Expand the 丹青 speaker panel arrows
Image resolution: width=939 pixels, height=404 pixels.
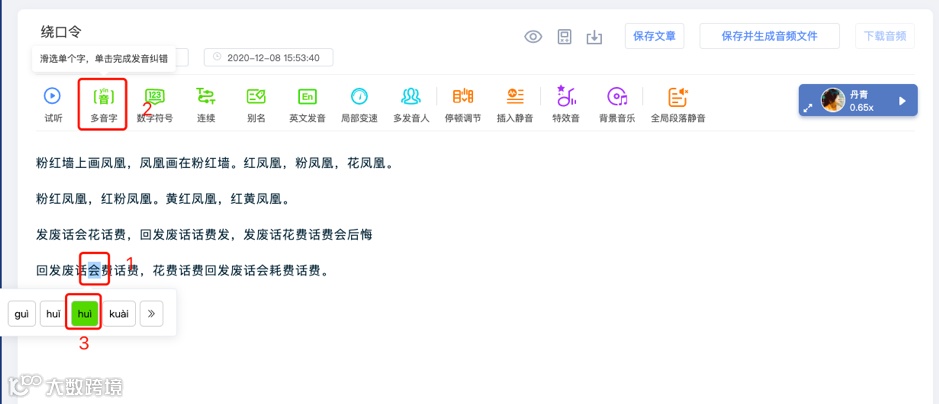tap(808, 108)
